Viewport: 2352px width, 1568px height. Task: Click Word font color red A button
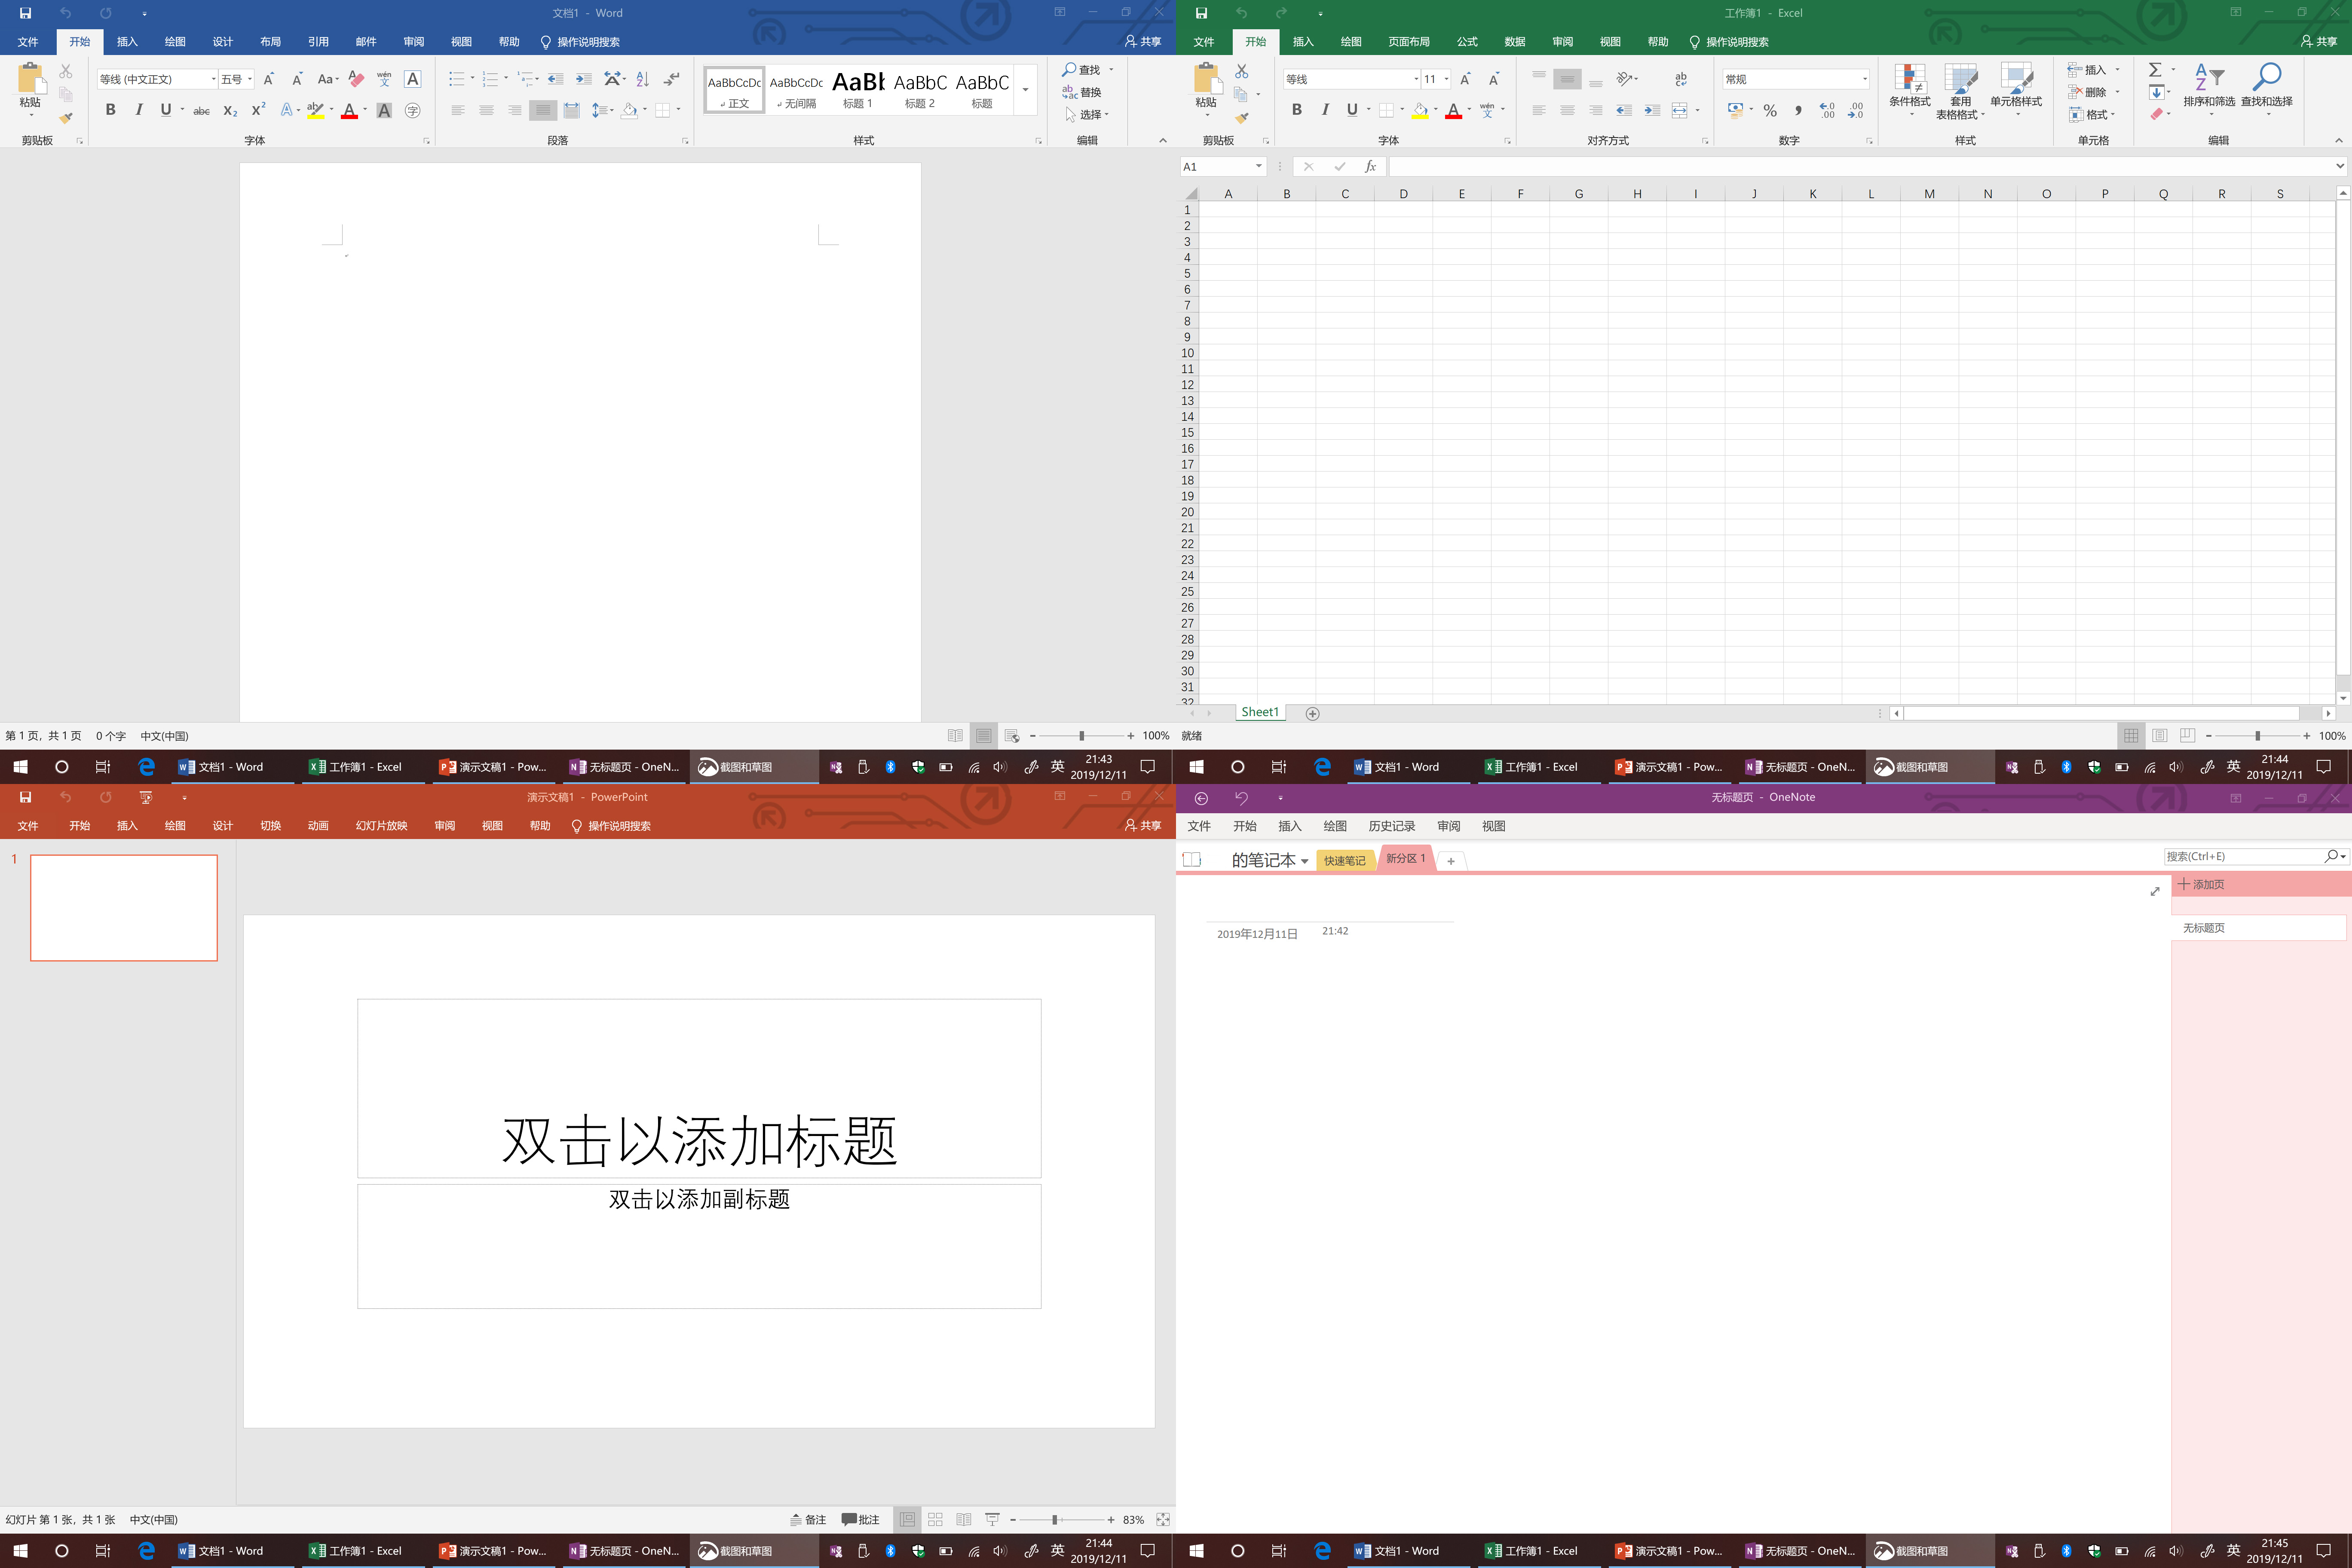coord(349,110)
